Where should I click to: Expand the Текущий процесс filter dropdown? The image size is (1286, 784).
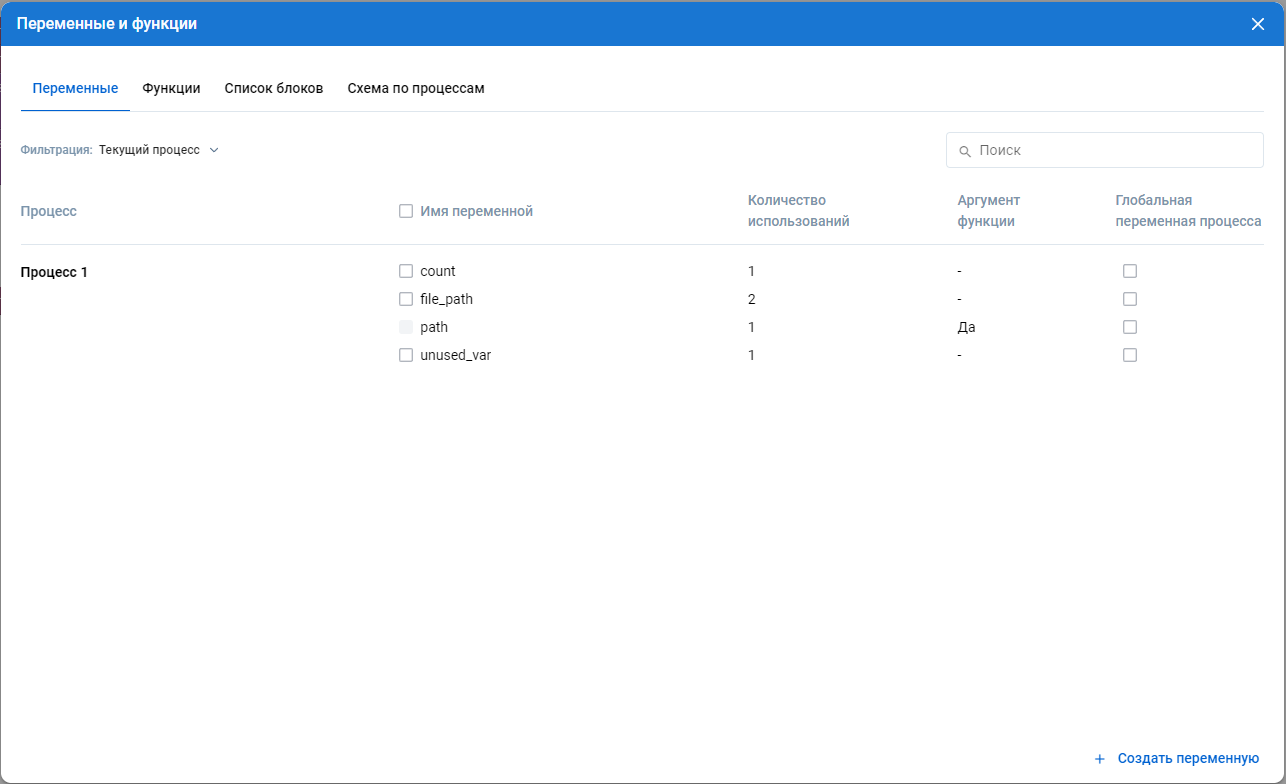coord(159,150)
